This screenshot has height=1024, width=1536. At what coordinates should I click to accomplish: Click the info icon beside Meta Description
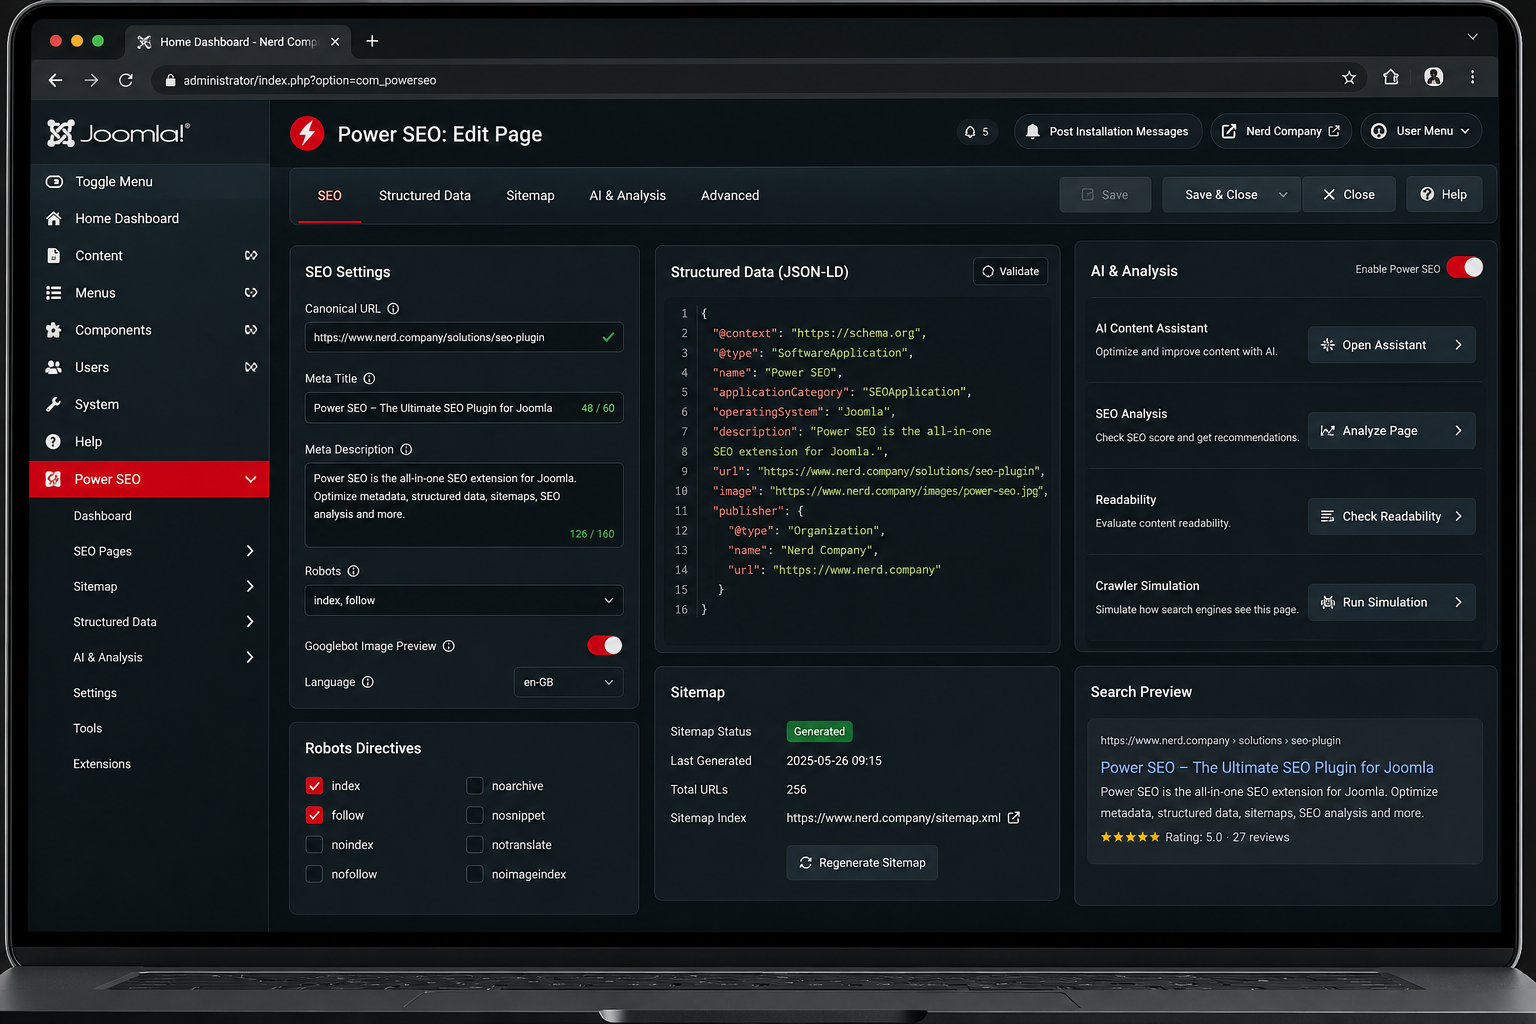(406, 450)
